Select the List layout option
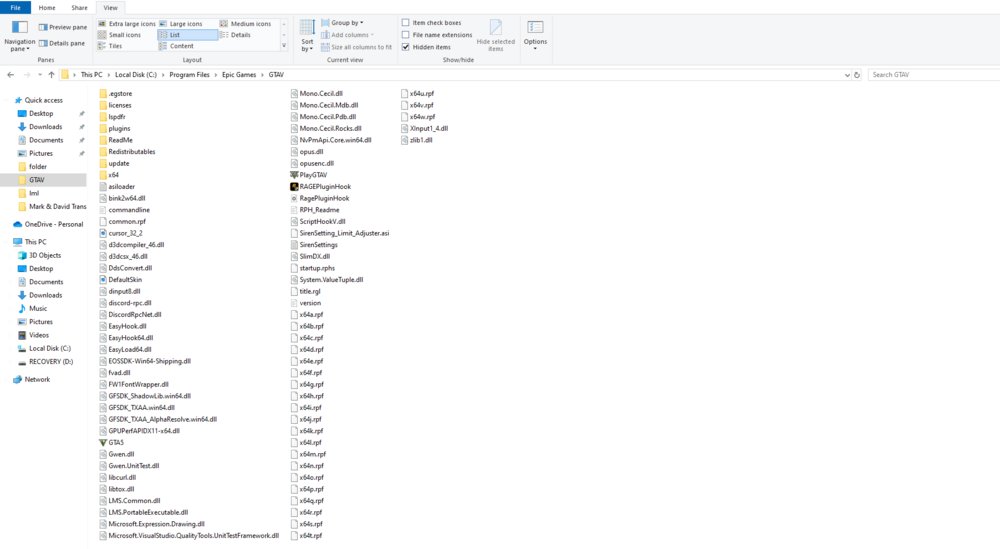 tap(188, 35)
